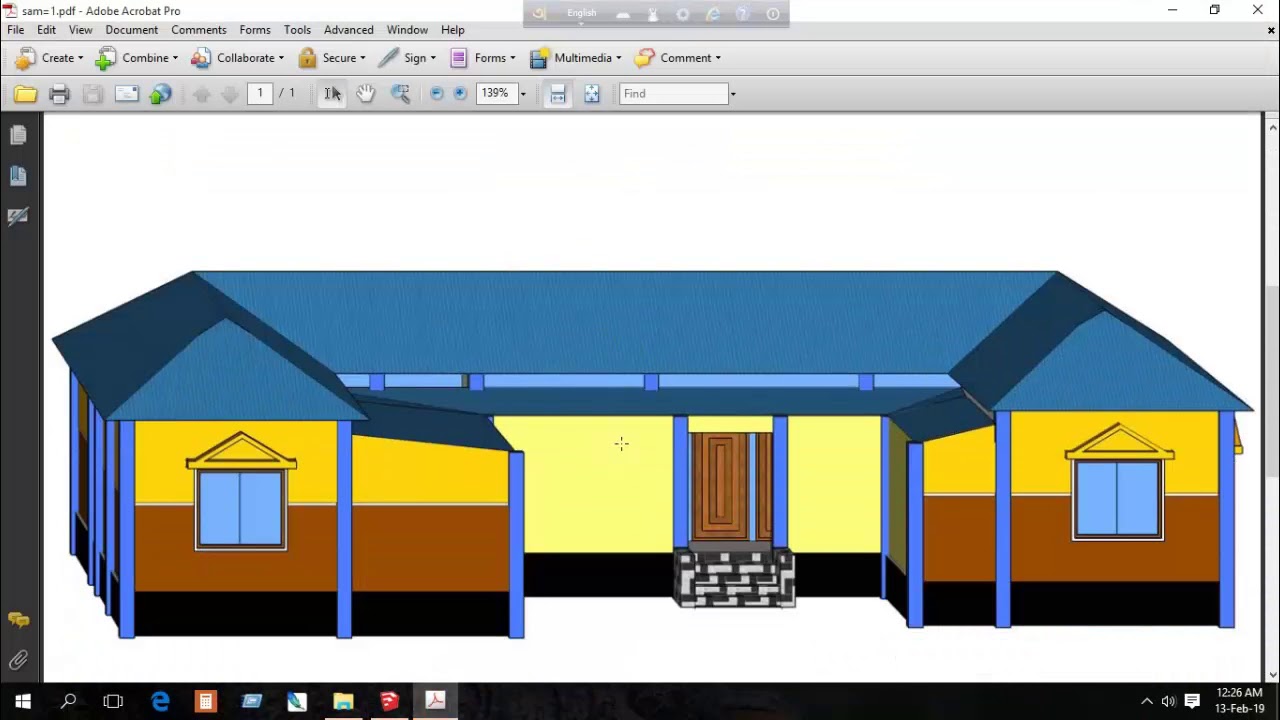Go to next page with down arrow

click(x=230, y=94)
